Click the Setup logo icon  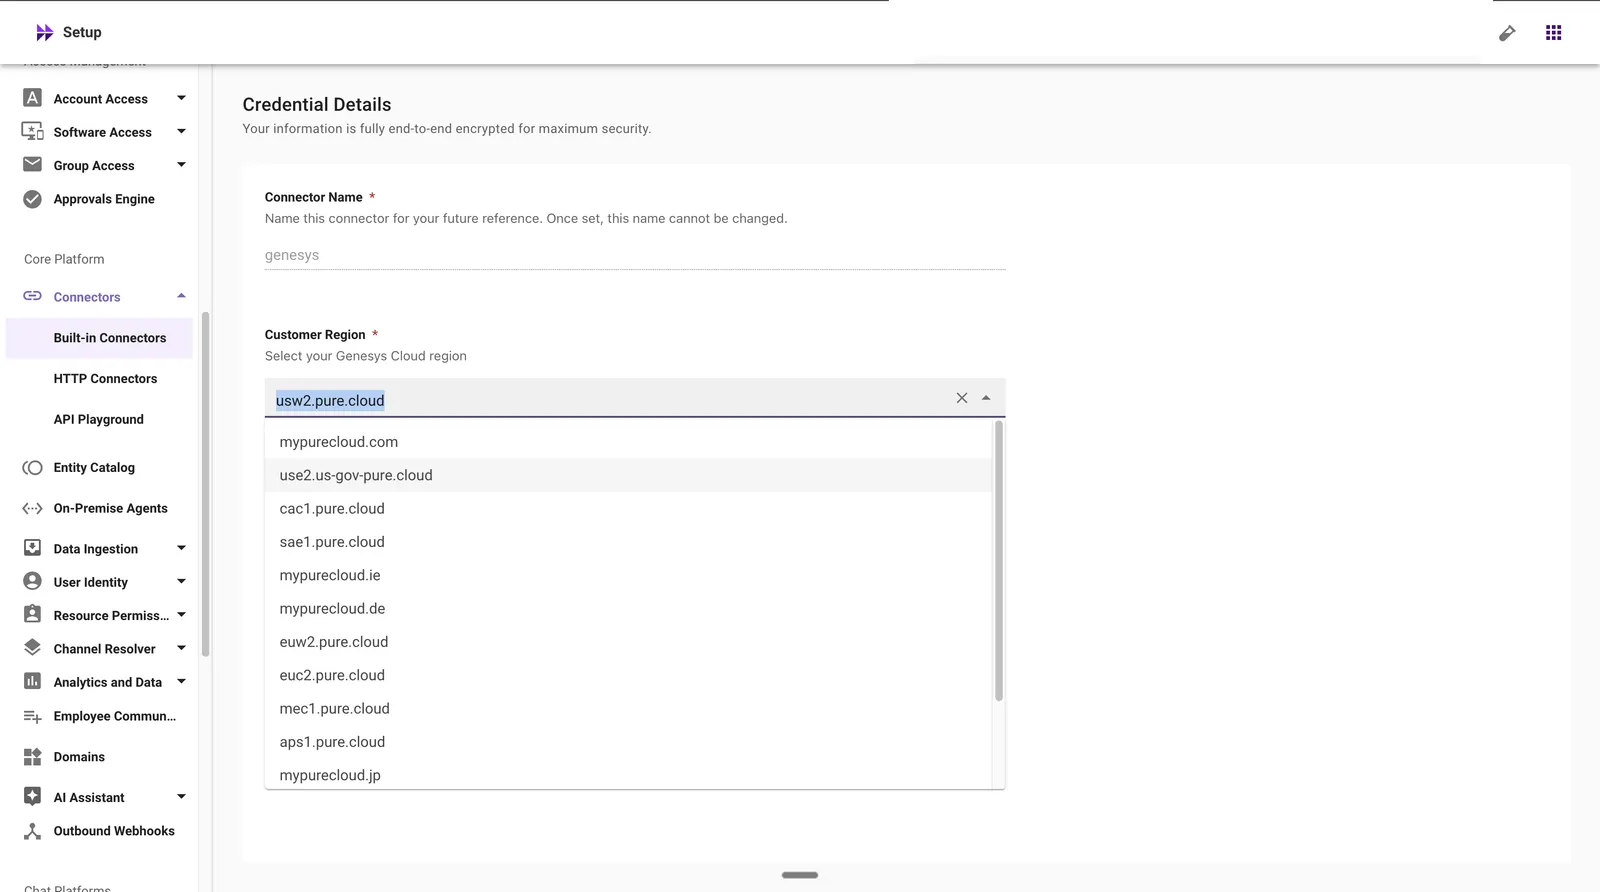44,32
